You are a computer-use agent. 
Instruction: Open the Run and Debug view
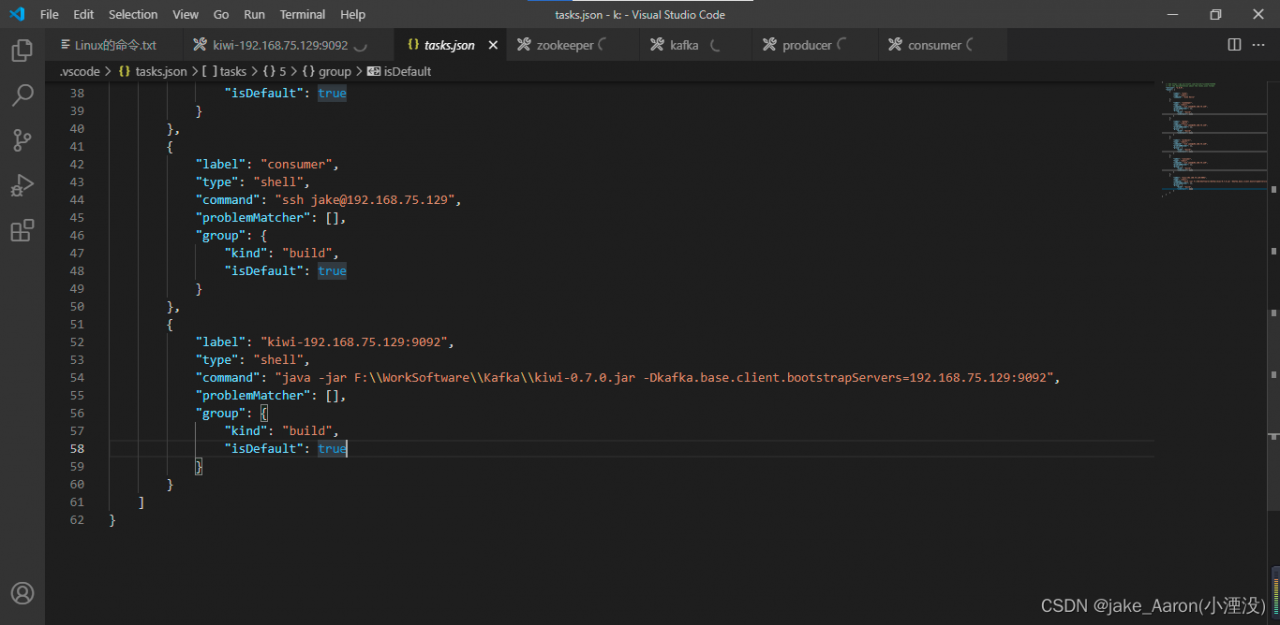tap(22, 186)
